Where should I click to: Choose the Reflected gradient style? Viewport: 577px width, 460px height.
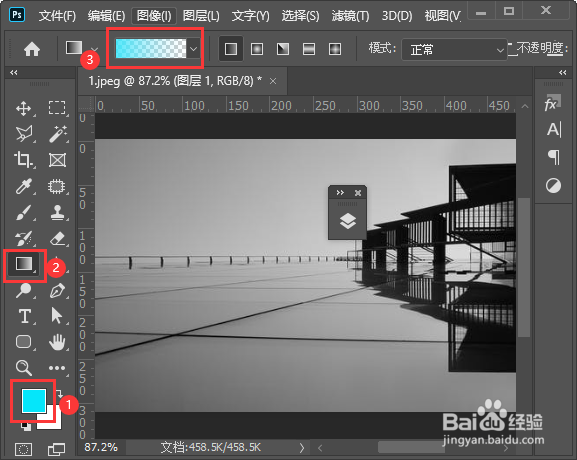(x=309, y=49)
